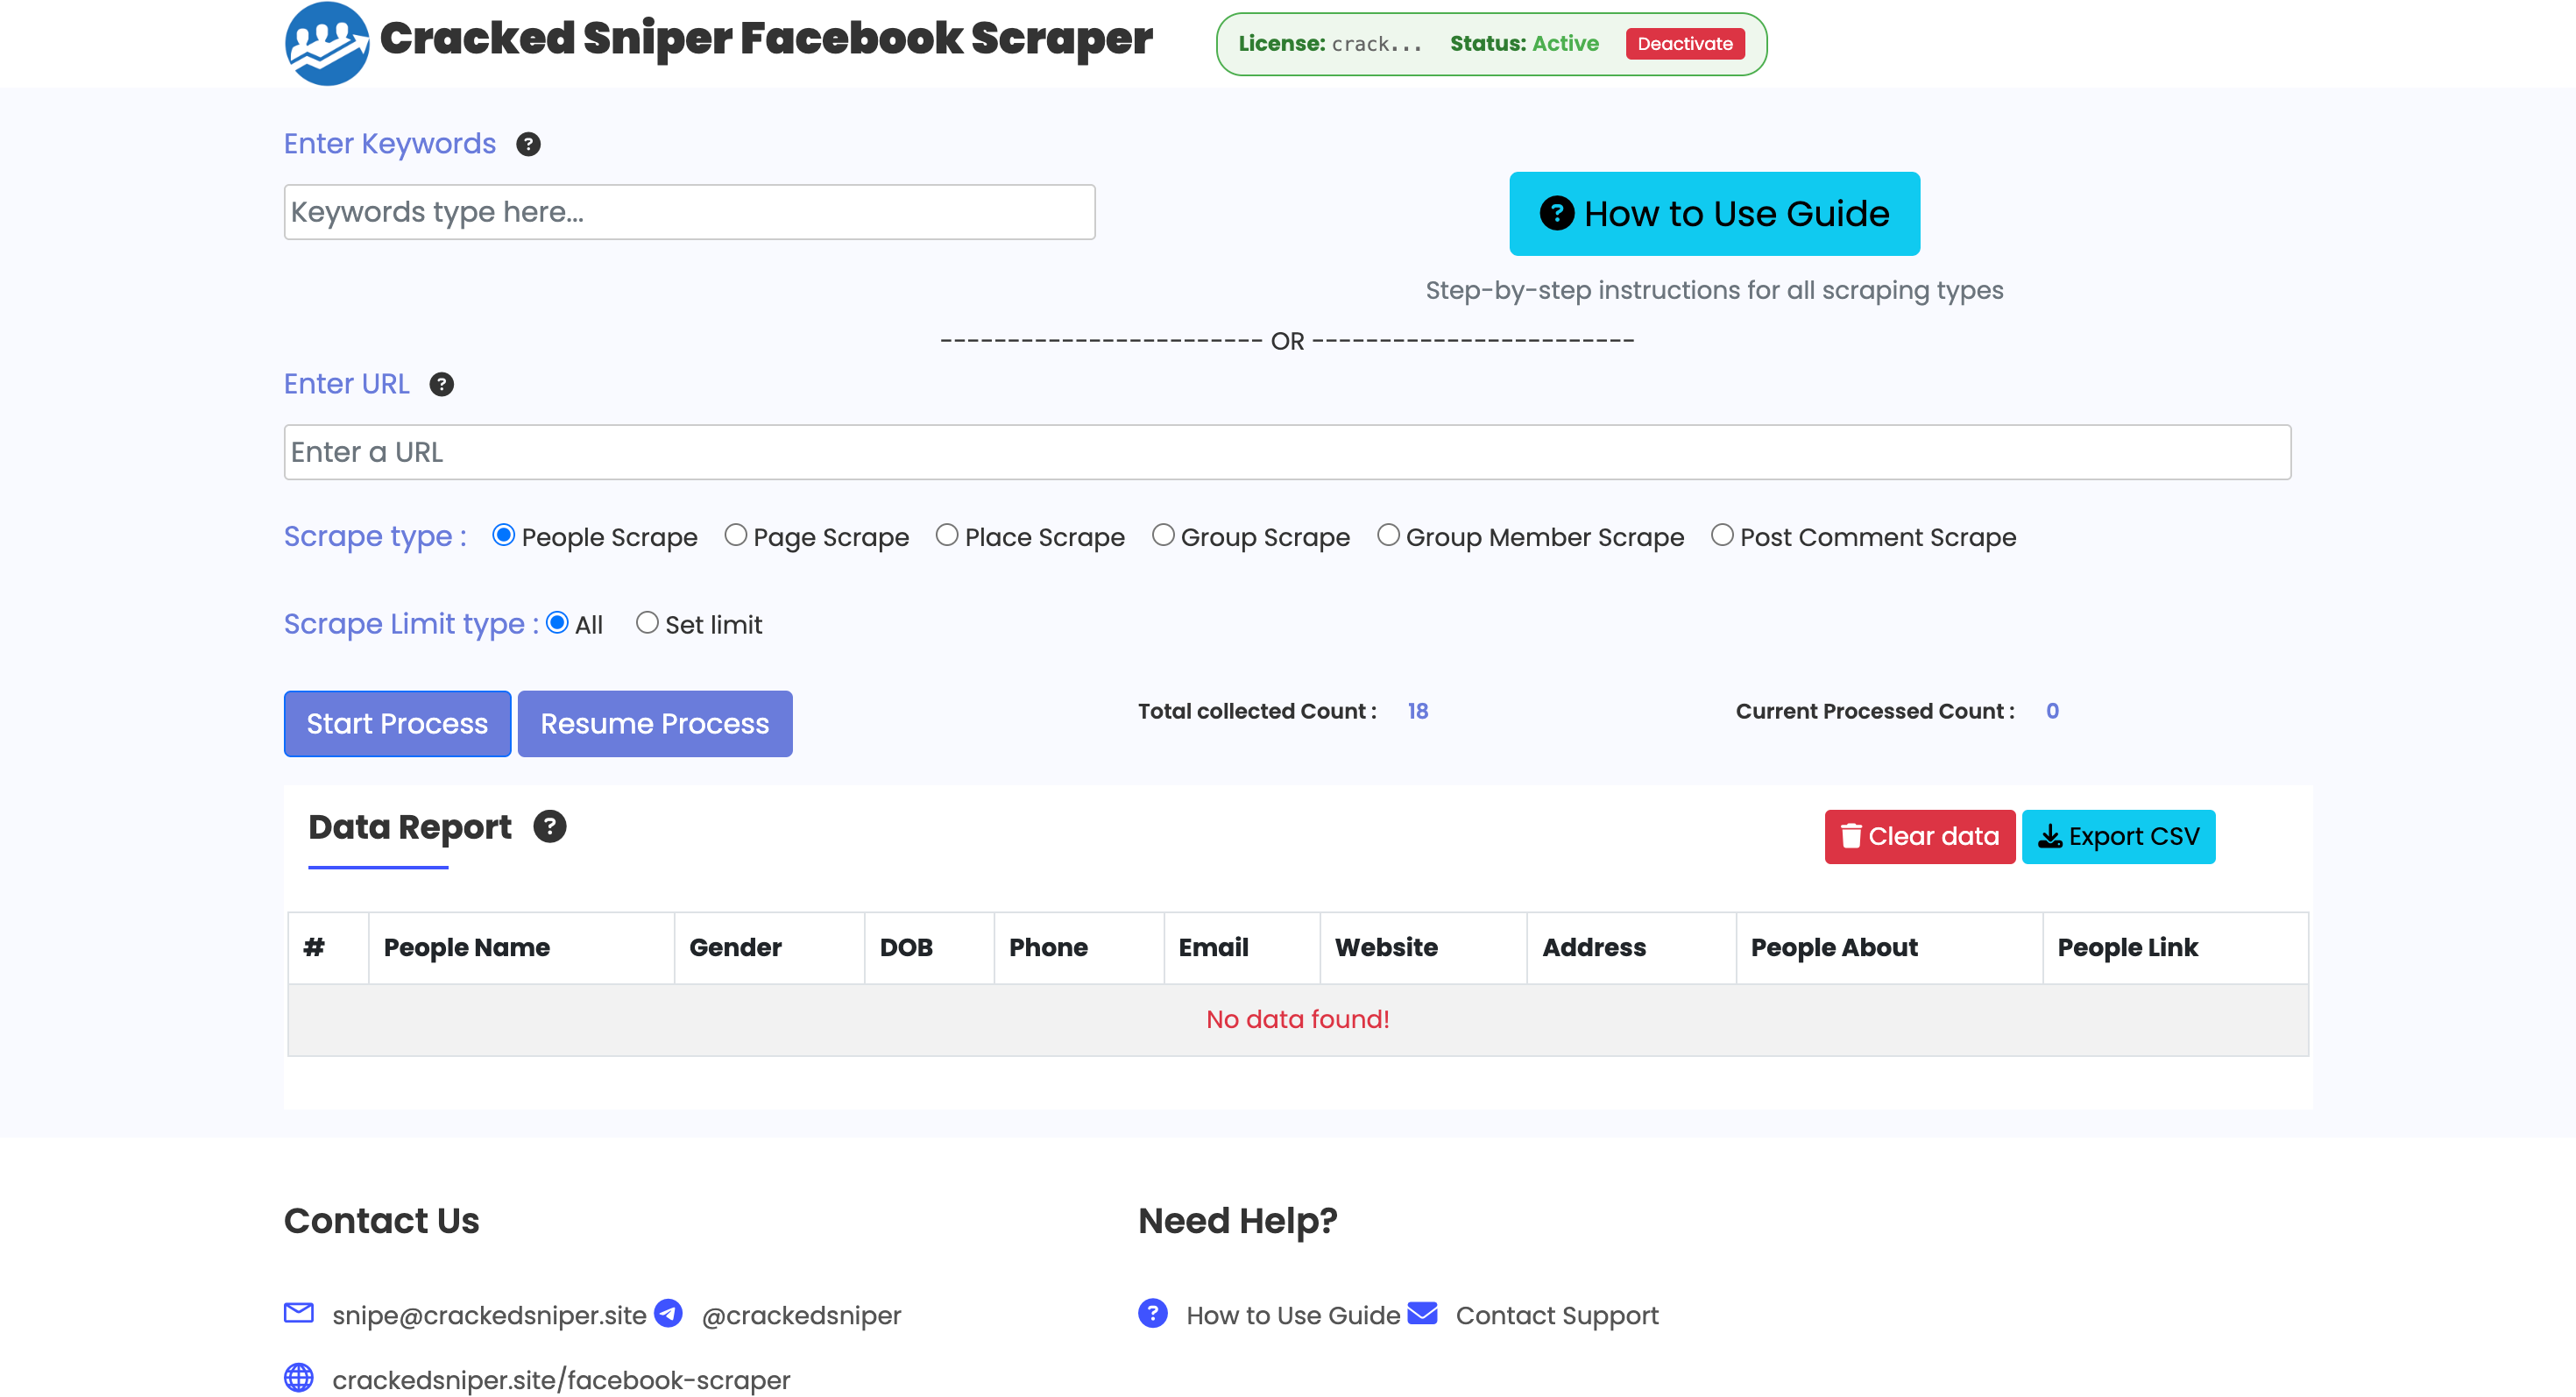The height and width of the screenshot is (1397, 2576).
Task: Select the Page Scrape option
Action: pos(737,535)
